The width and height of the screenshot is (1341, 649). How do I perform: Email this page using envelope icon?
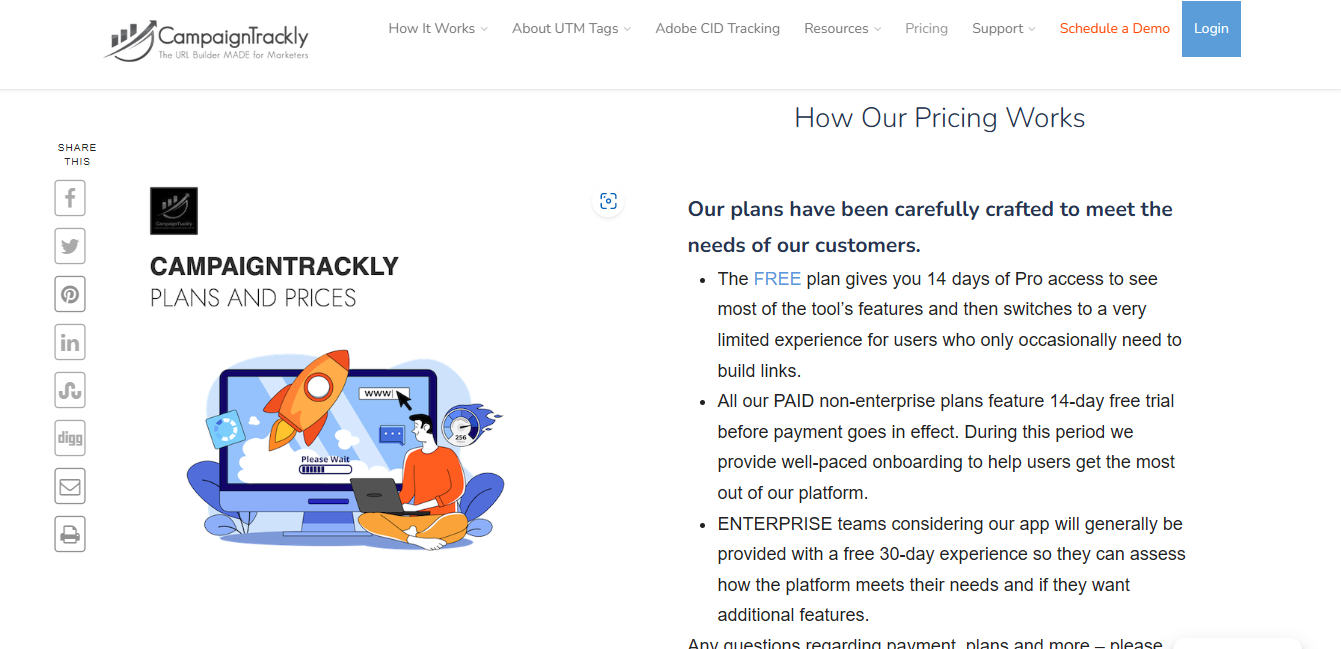(x=70, y=486)
